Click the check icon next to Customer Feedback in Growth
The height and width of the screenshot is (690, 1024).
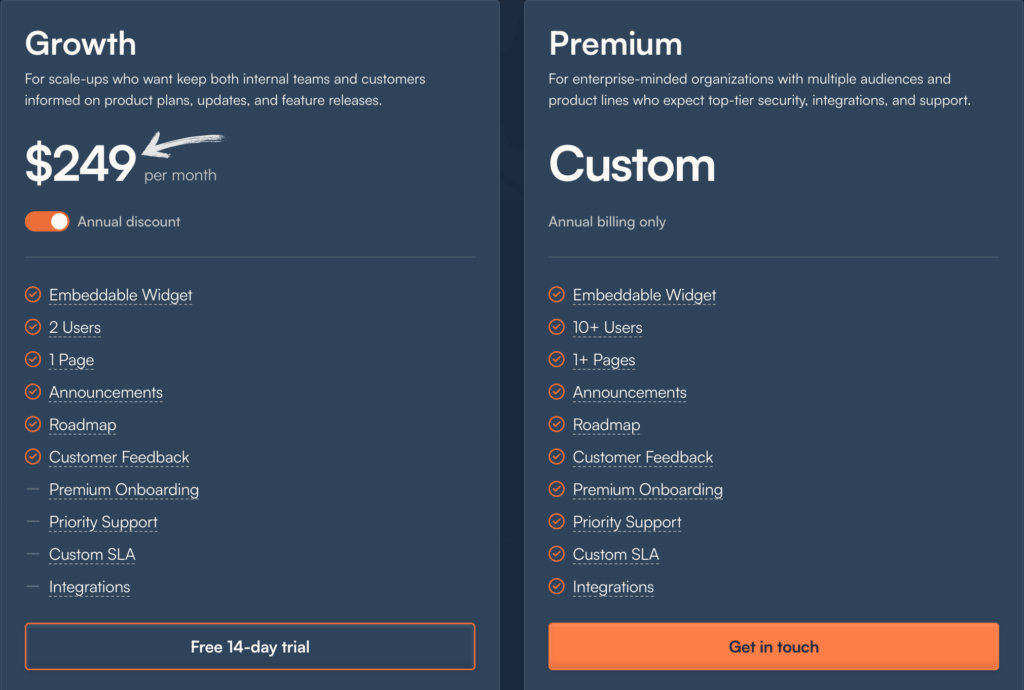coord(33,456)
